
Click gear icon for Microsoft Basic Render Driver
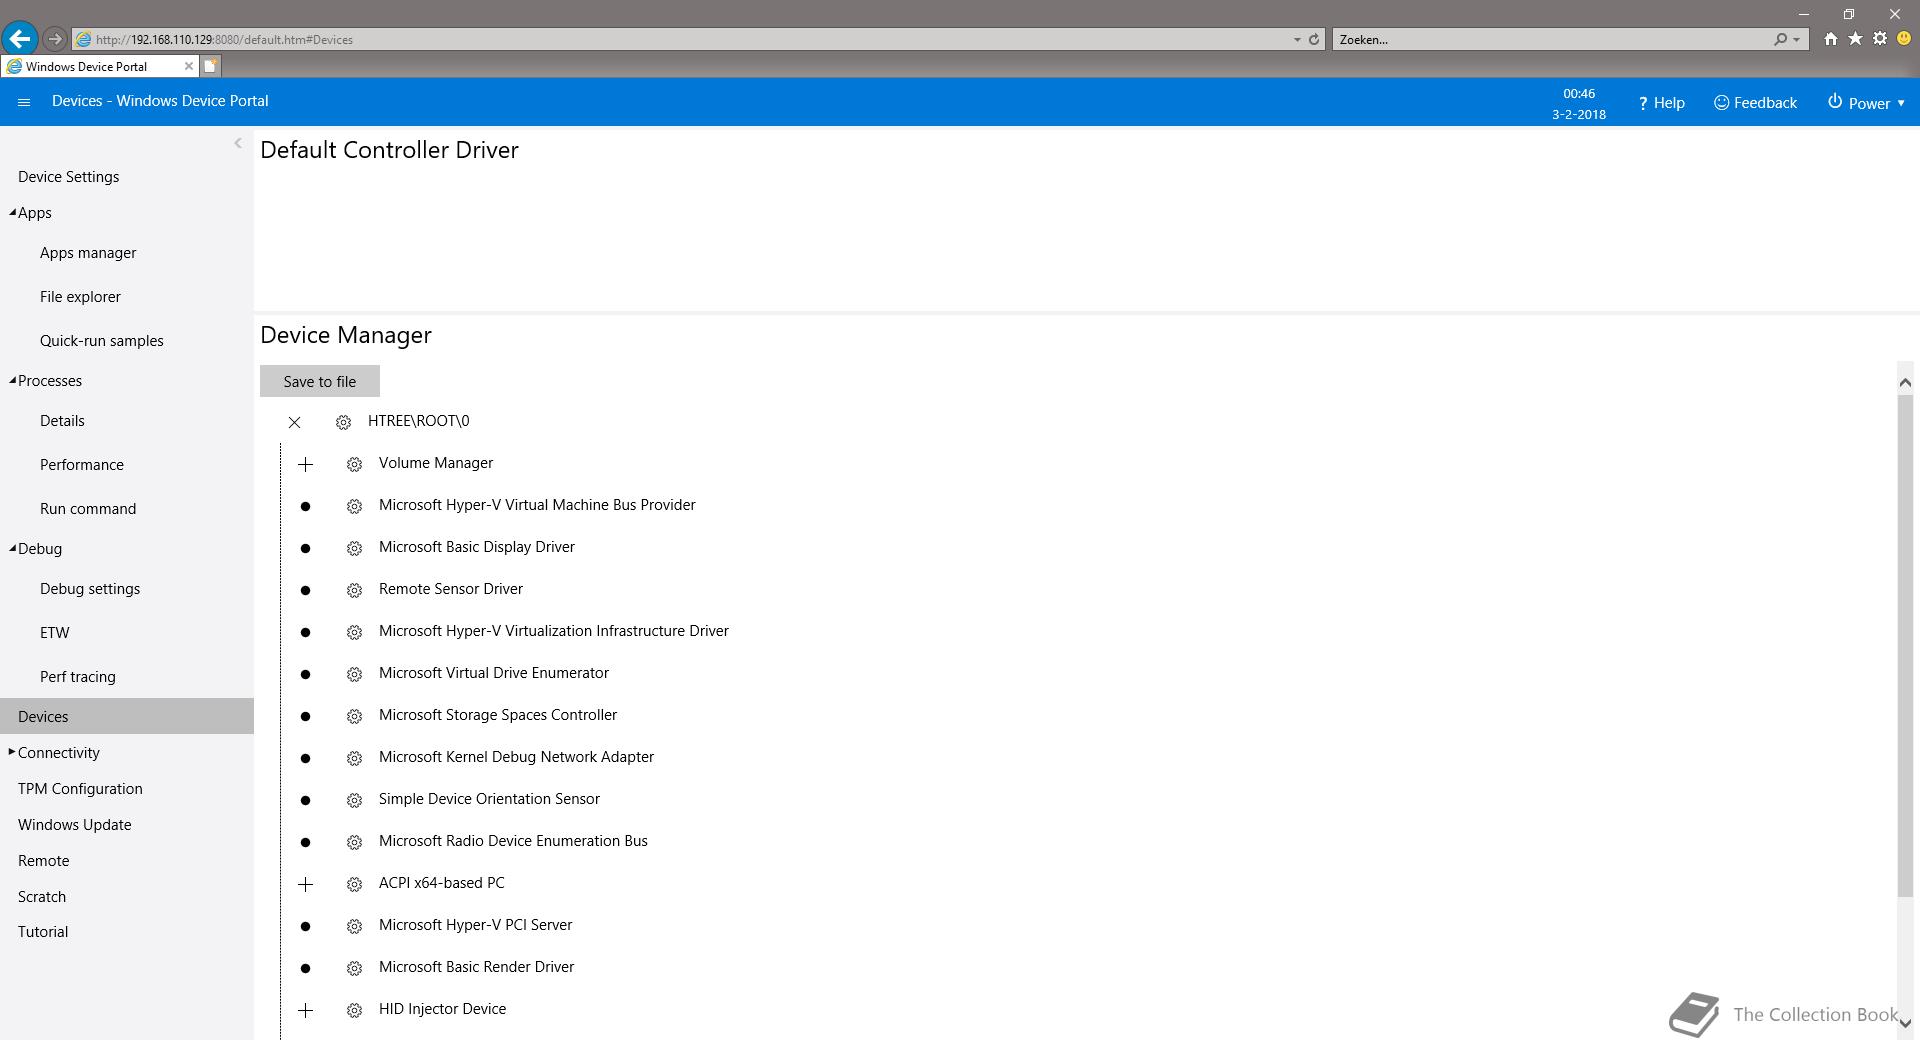coord(354,968)
